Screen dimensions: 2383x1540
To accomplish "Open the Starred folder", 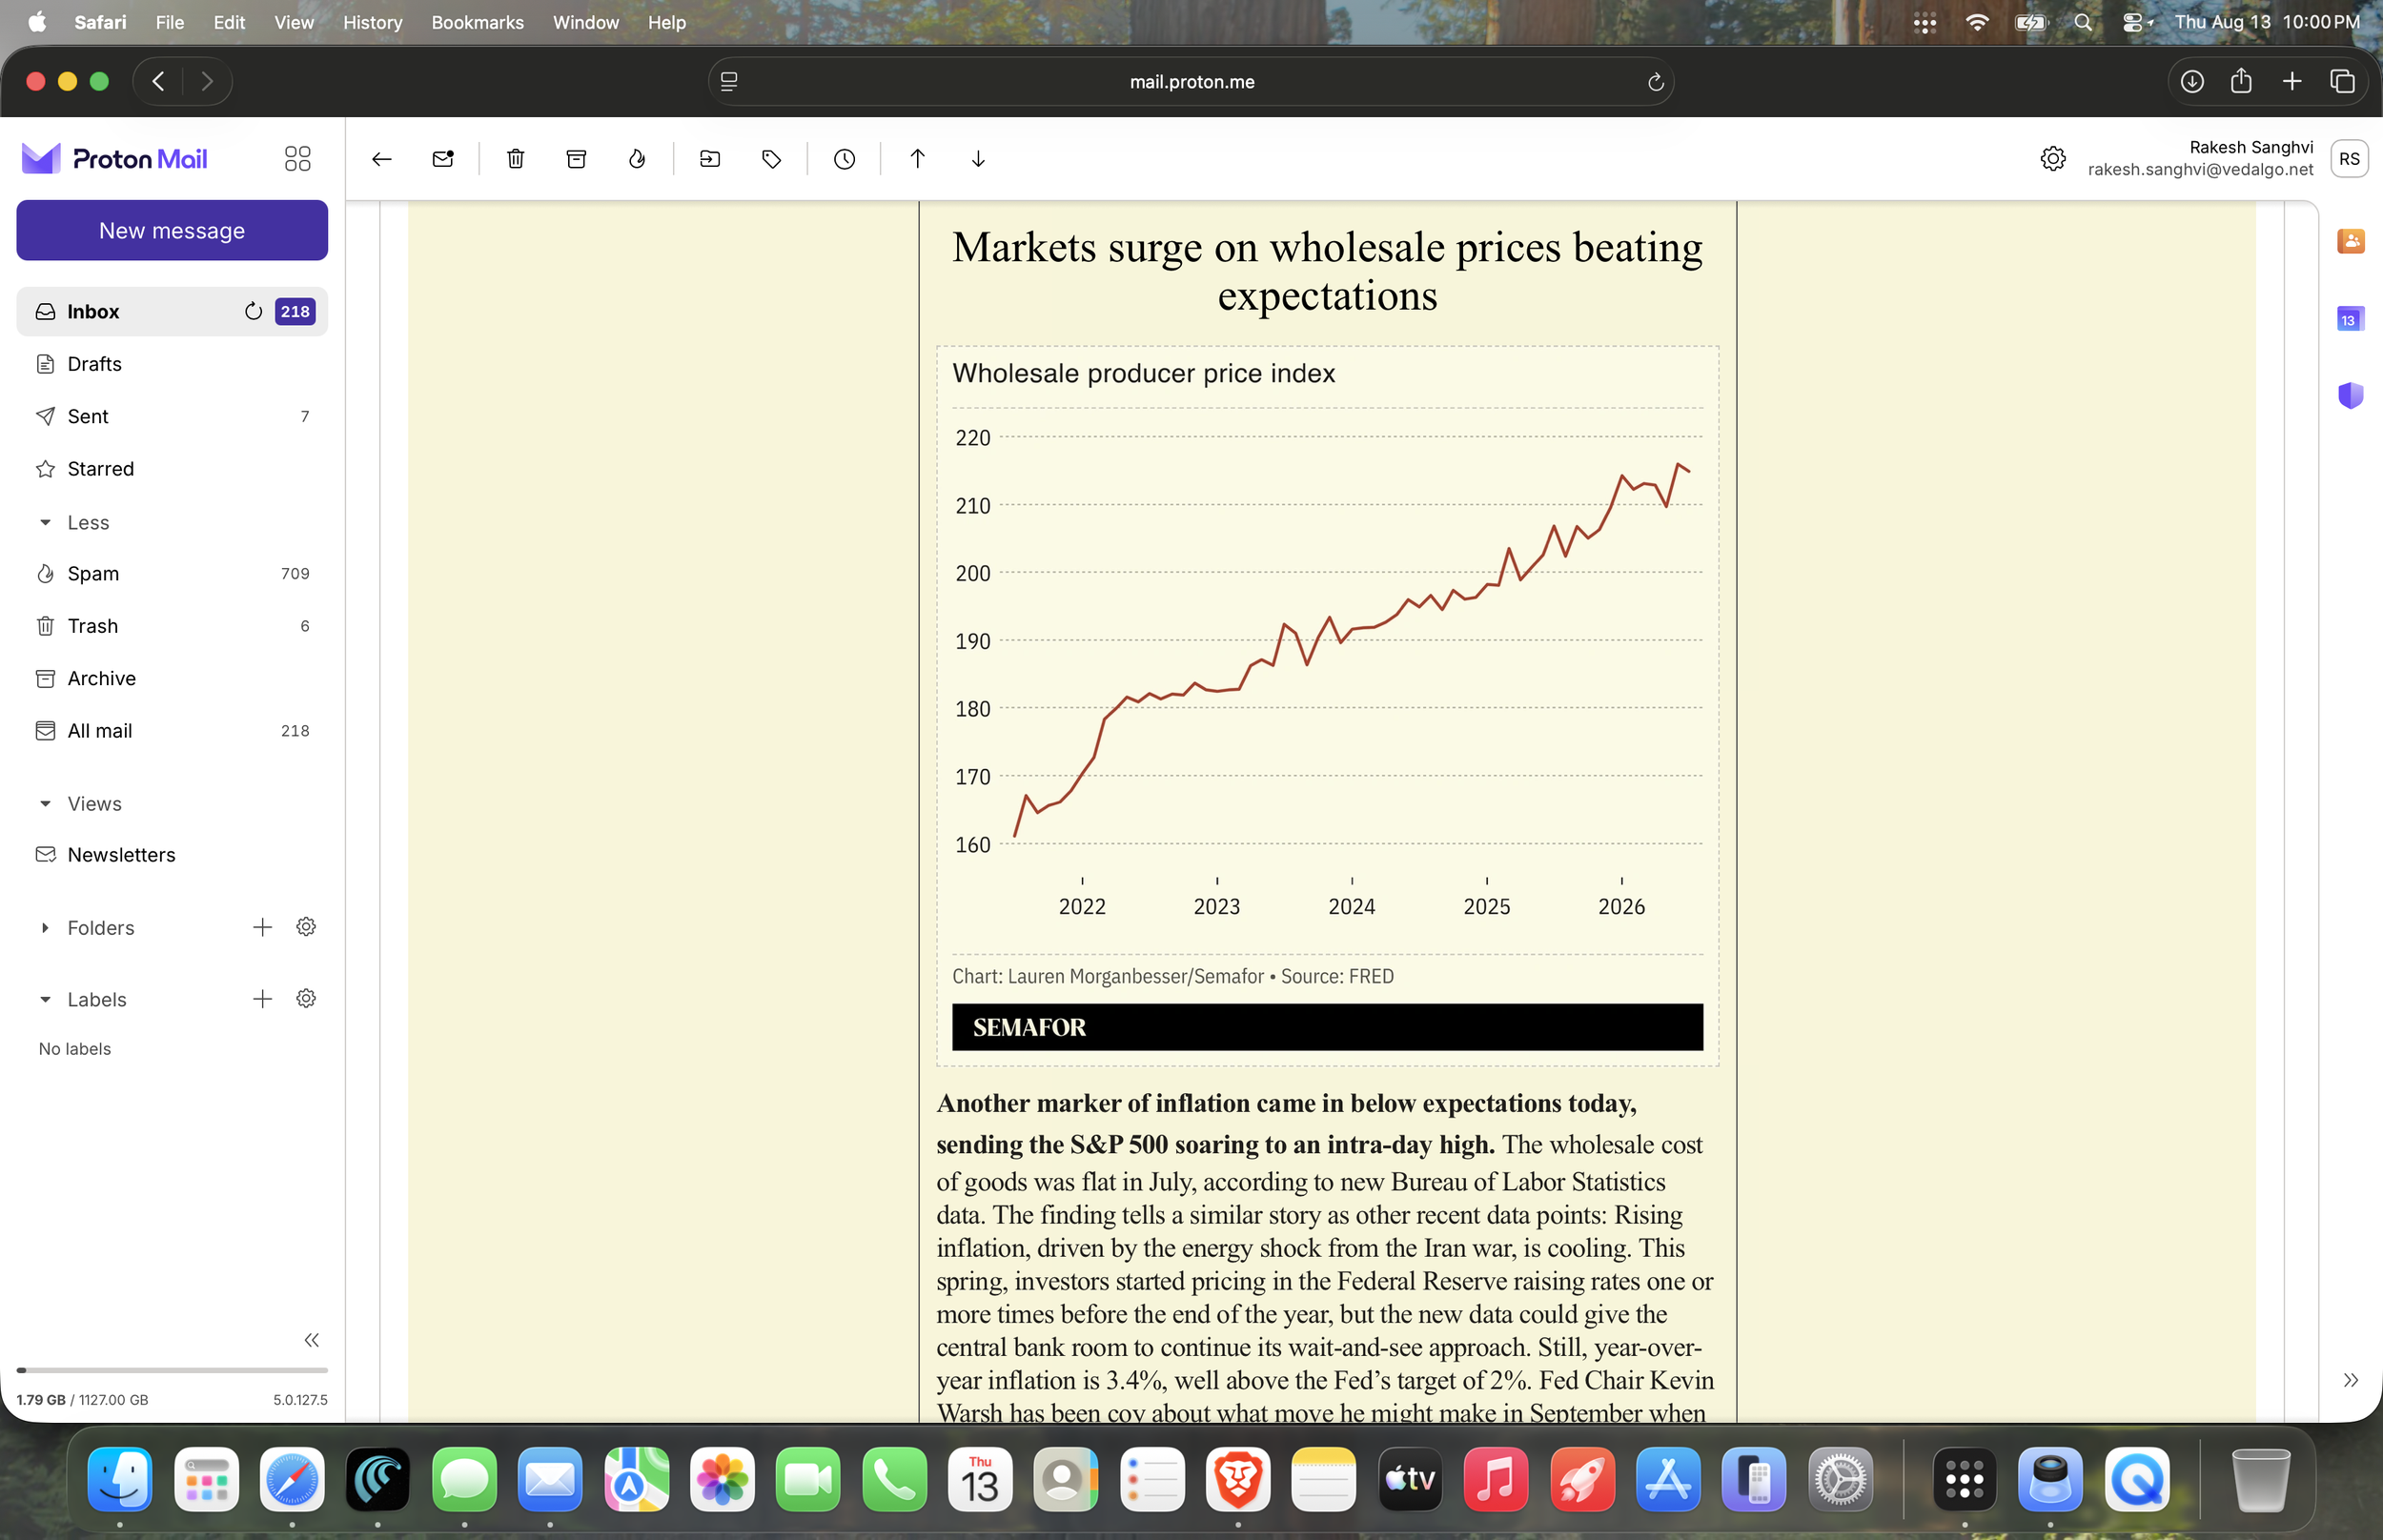I will [172, 469].
